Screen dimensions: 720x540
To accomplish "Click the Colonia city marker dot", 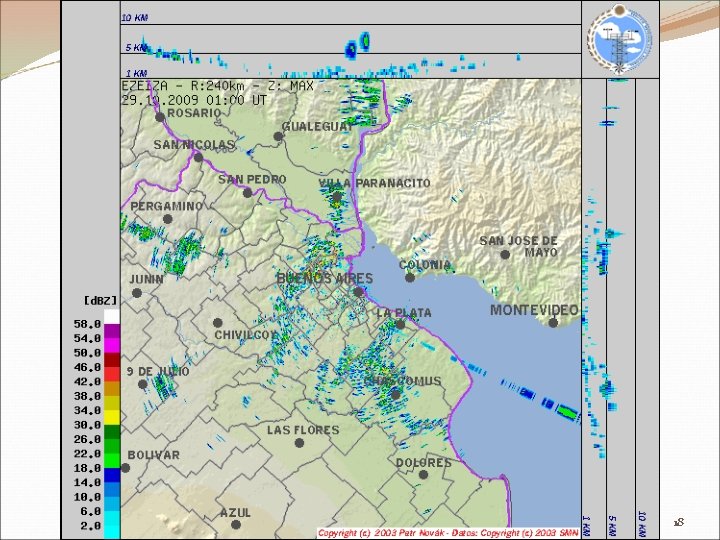I will point(410,277).
